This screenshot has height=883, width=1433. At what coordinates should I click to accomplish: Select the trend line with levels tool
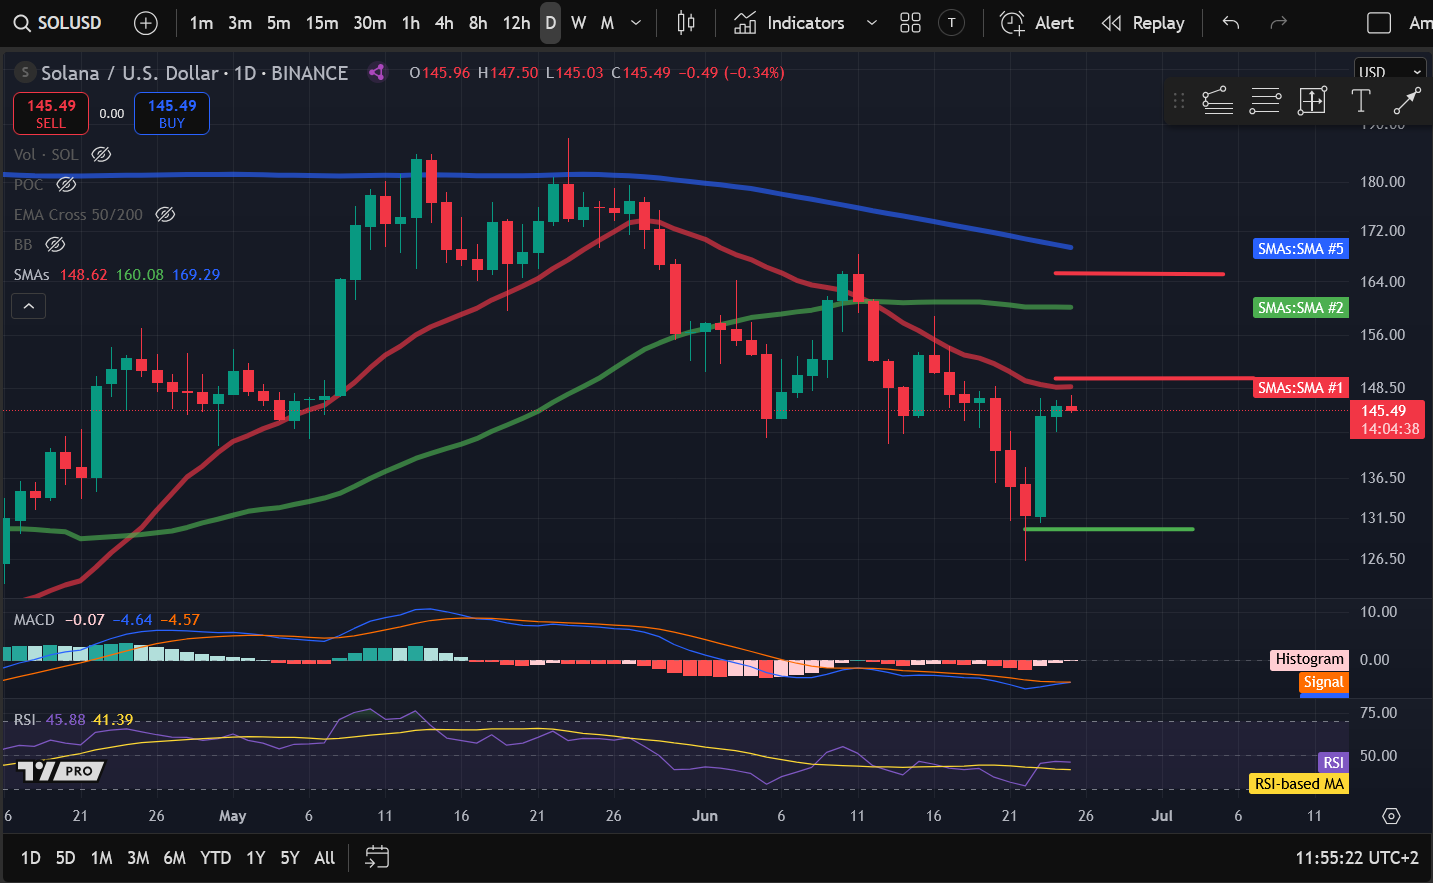tap(1217, 100)
